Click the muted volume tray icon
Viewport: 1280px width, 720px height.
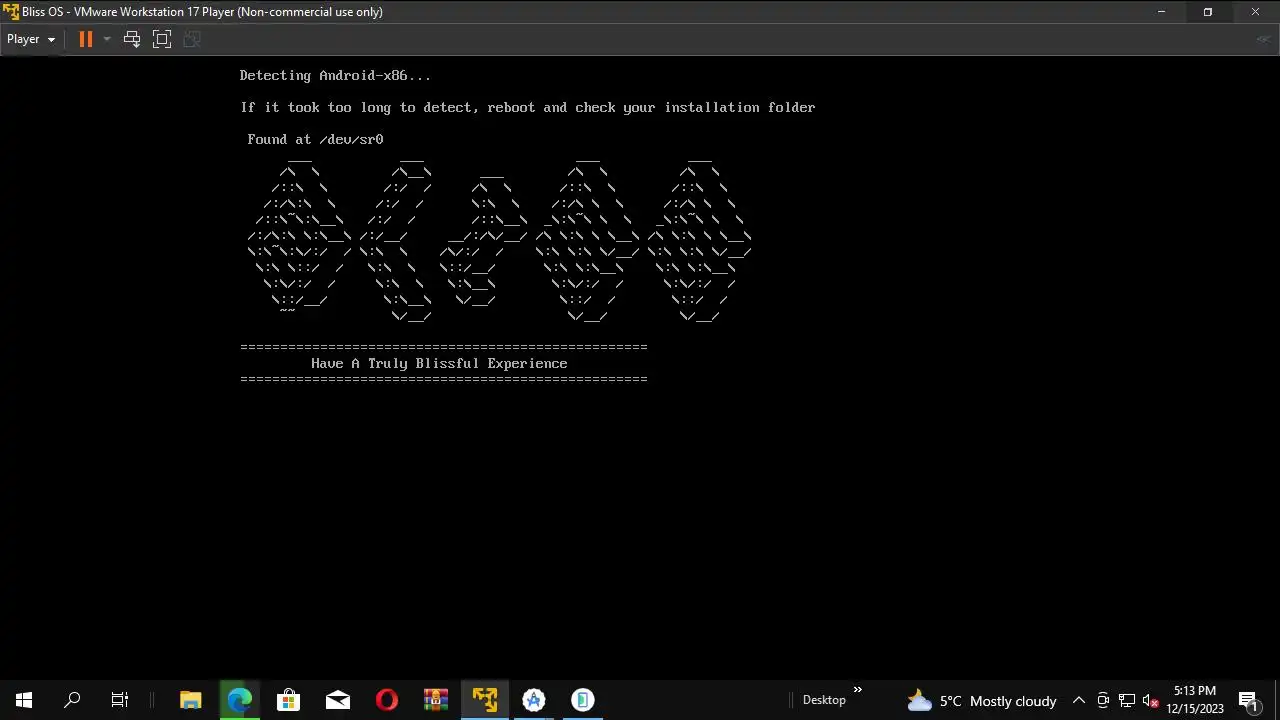pos(1151,700)
